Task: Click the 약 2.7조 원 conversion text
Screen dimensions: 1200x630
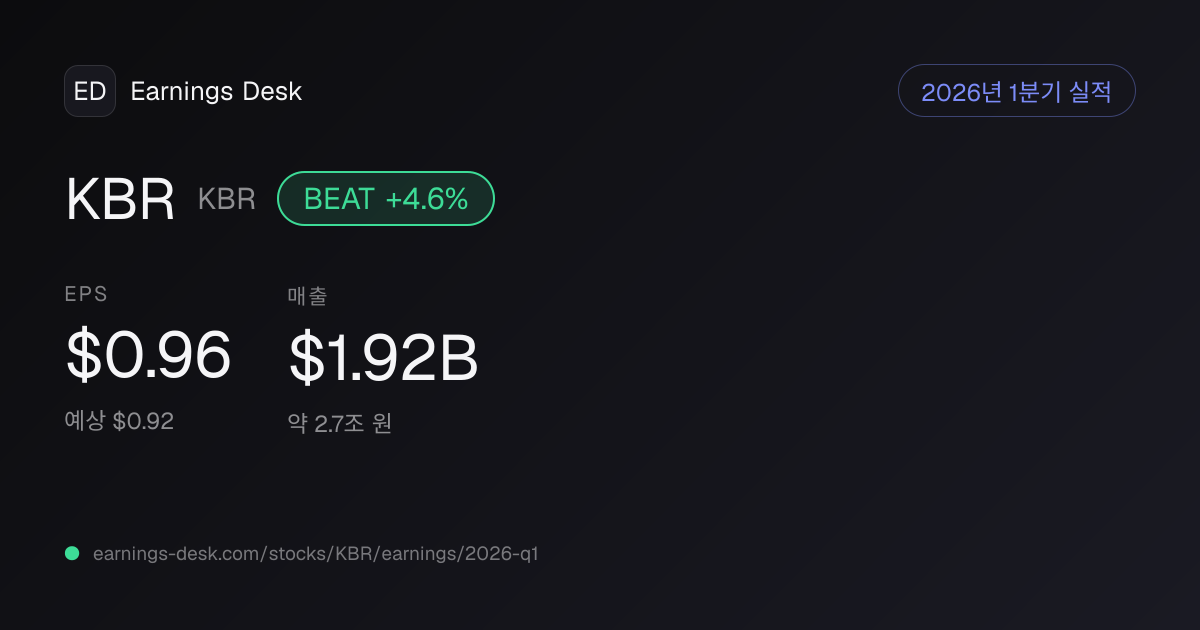Action: [339, 423]
